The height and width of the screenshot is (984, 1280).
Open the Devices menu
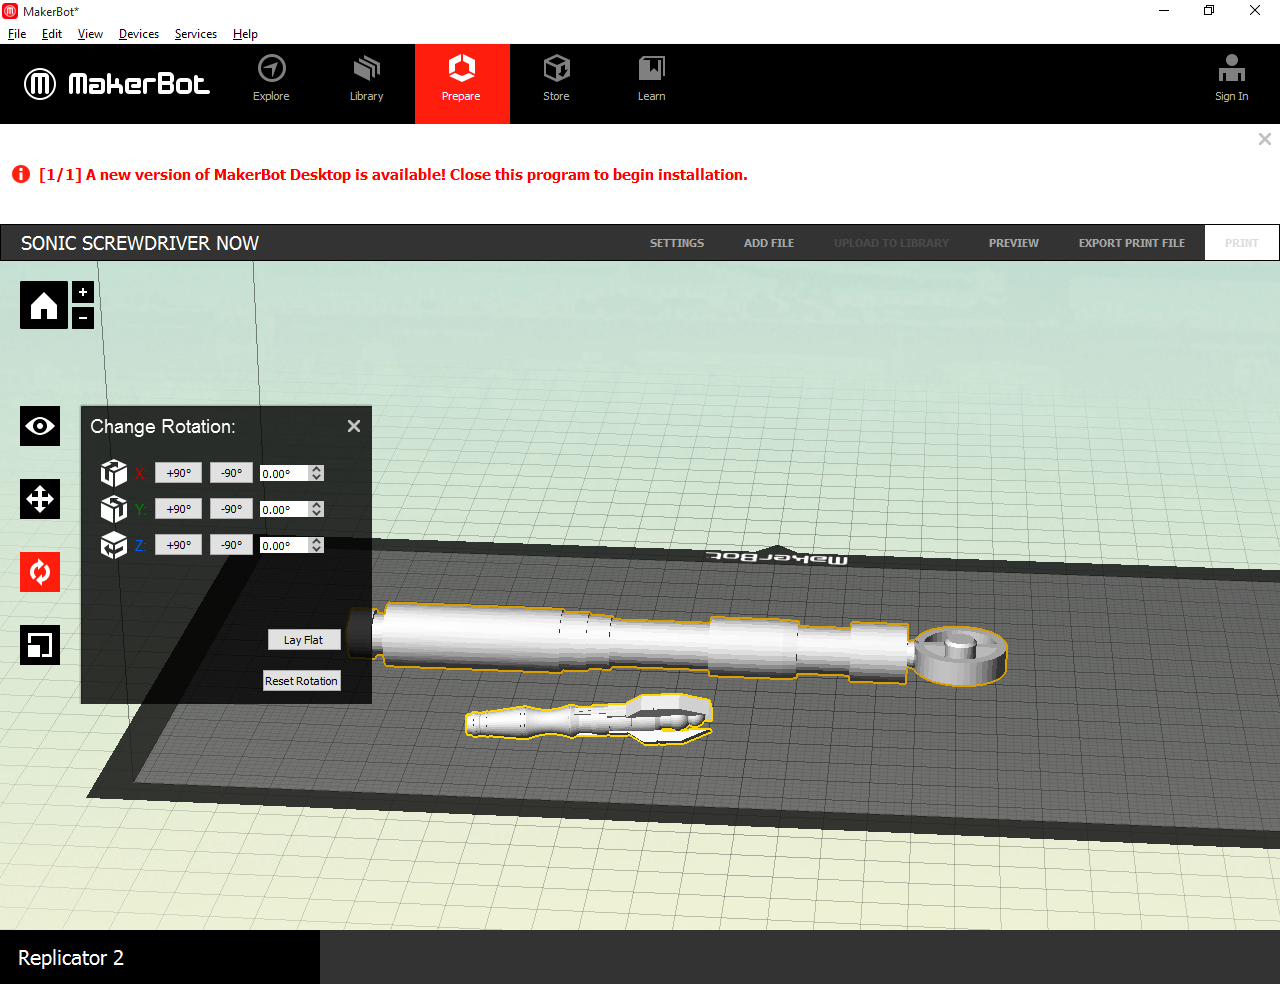139,34
